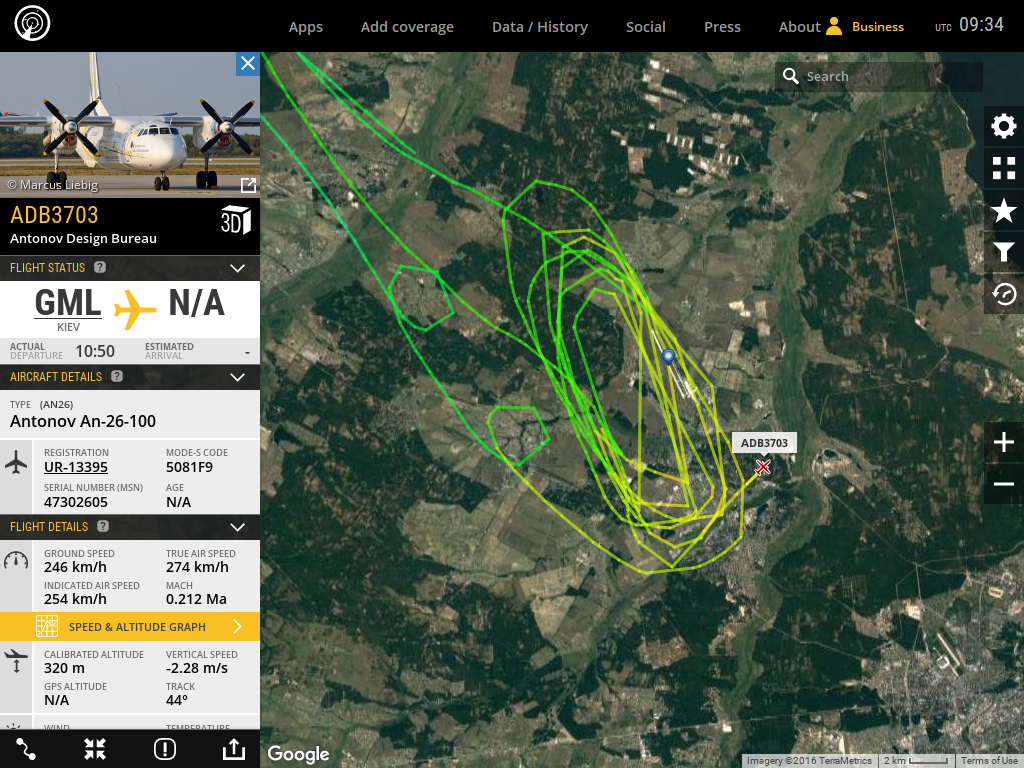The width and height of the screenshot is (1024, 768).
Task: Open the bookmarks star icon
Action: tap(1004, 211)
